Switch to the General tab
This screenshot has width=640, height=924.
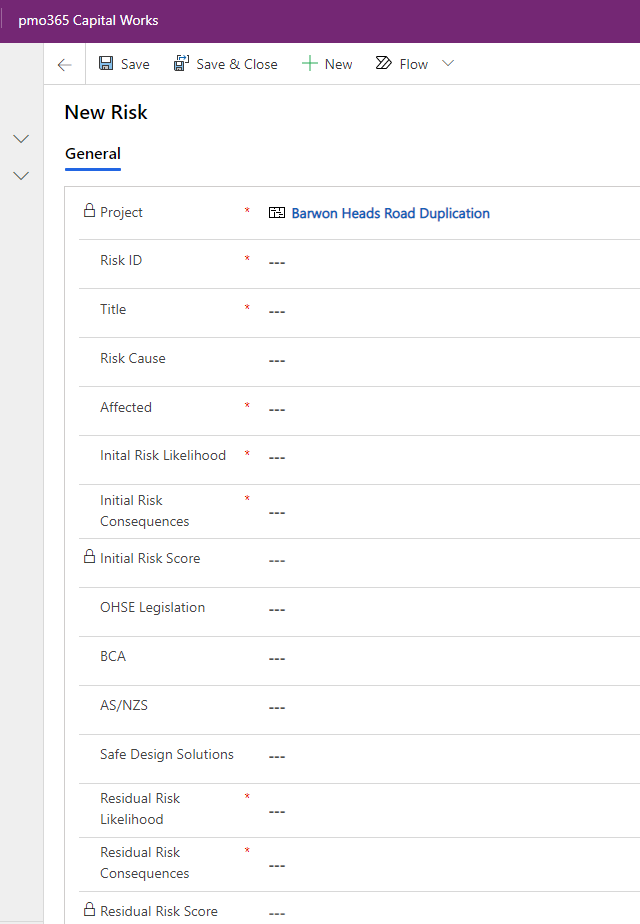click(x=93, y=154)
